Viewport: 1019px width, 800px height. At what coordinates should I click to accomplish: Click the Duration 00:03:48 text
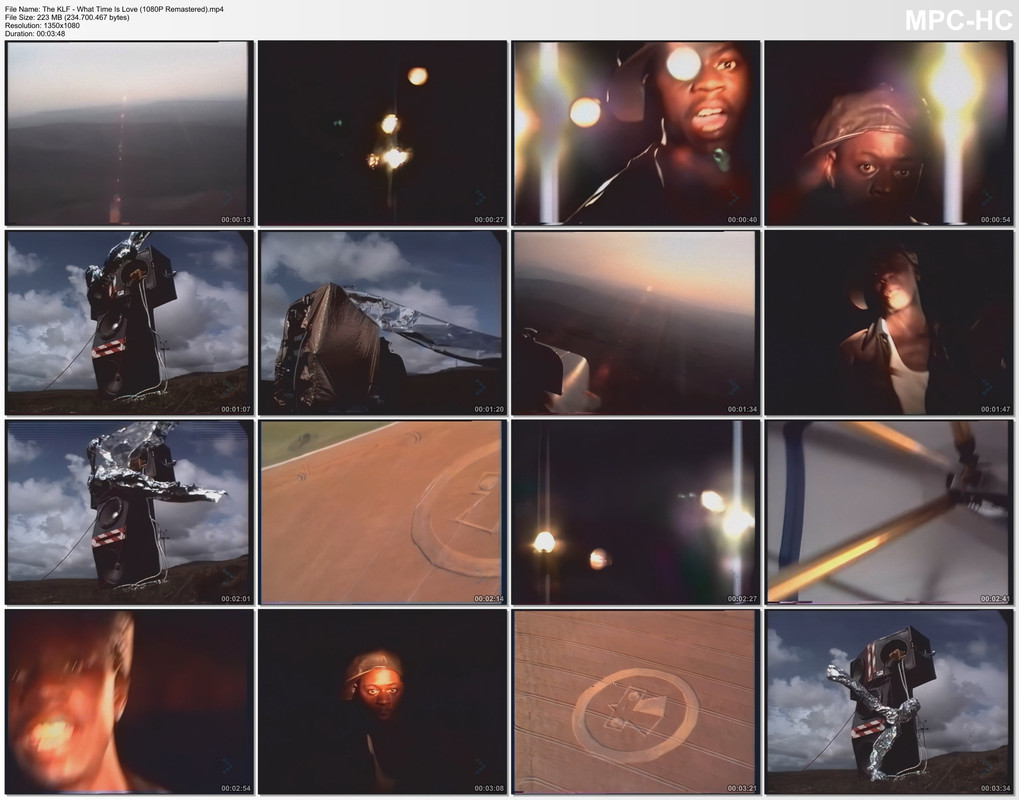pos(35,34)
